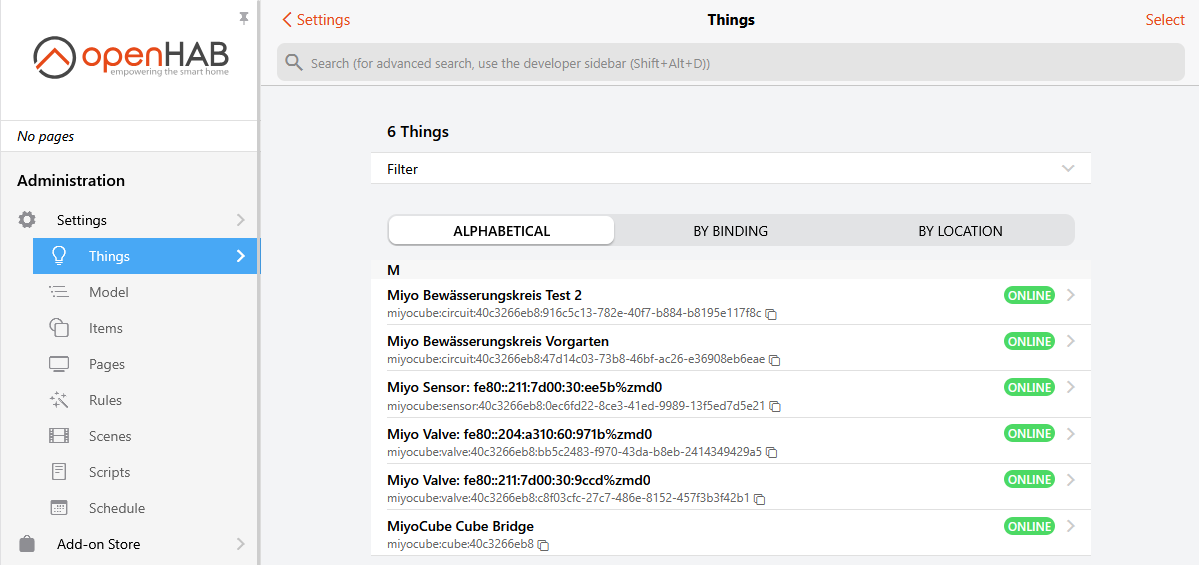Open details chevron for MiyoCube Cube Bridge
Image resolution: width=1199 pixels, height=565 pixels.
tap(1071, 526)
